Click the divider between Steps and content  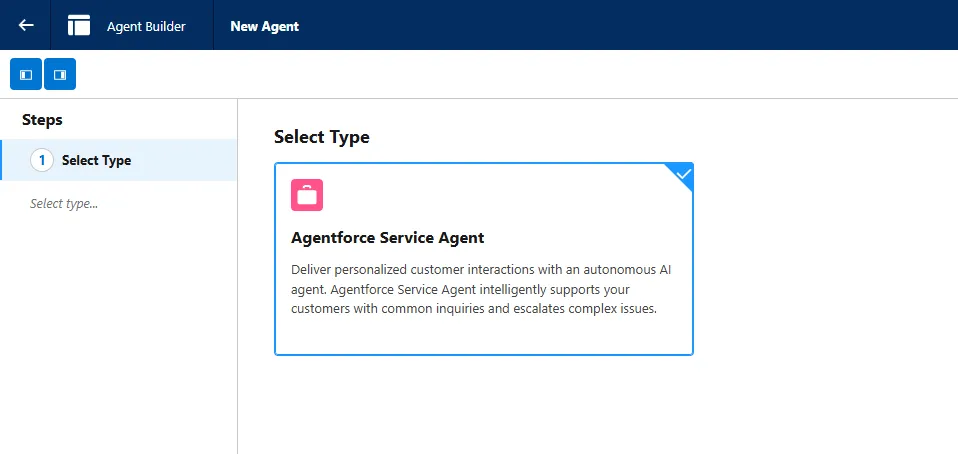click(x=237, y=276)
